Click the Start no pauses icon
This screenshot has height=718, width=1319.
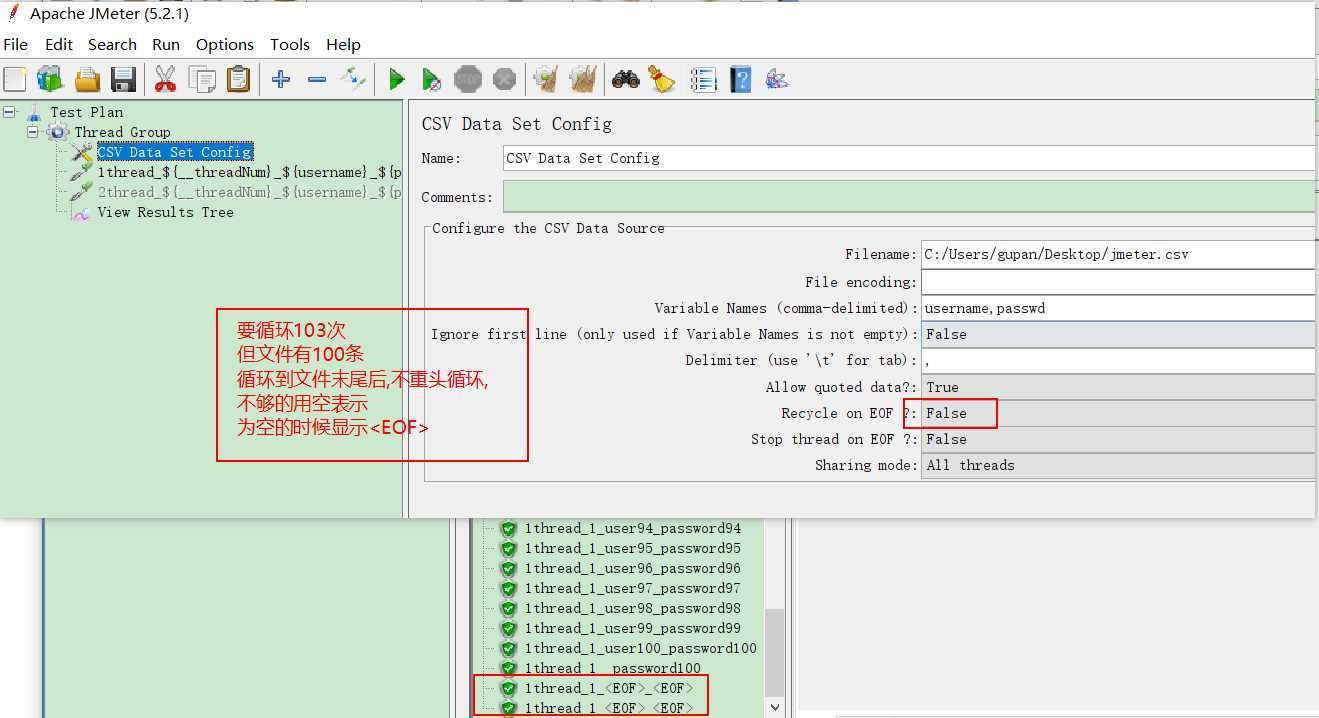(431, 79)
